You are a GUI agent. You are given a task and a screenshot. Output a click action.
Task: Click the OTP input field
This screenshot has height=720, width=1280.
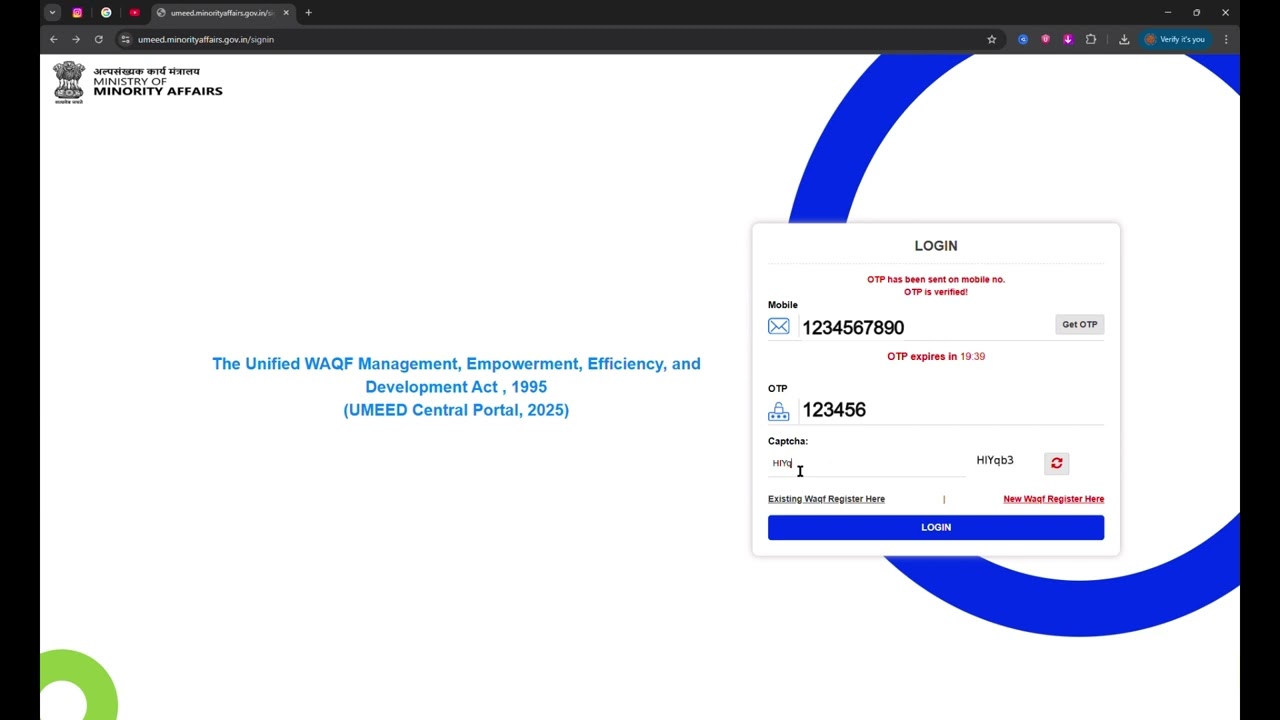tap(950, 410)
